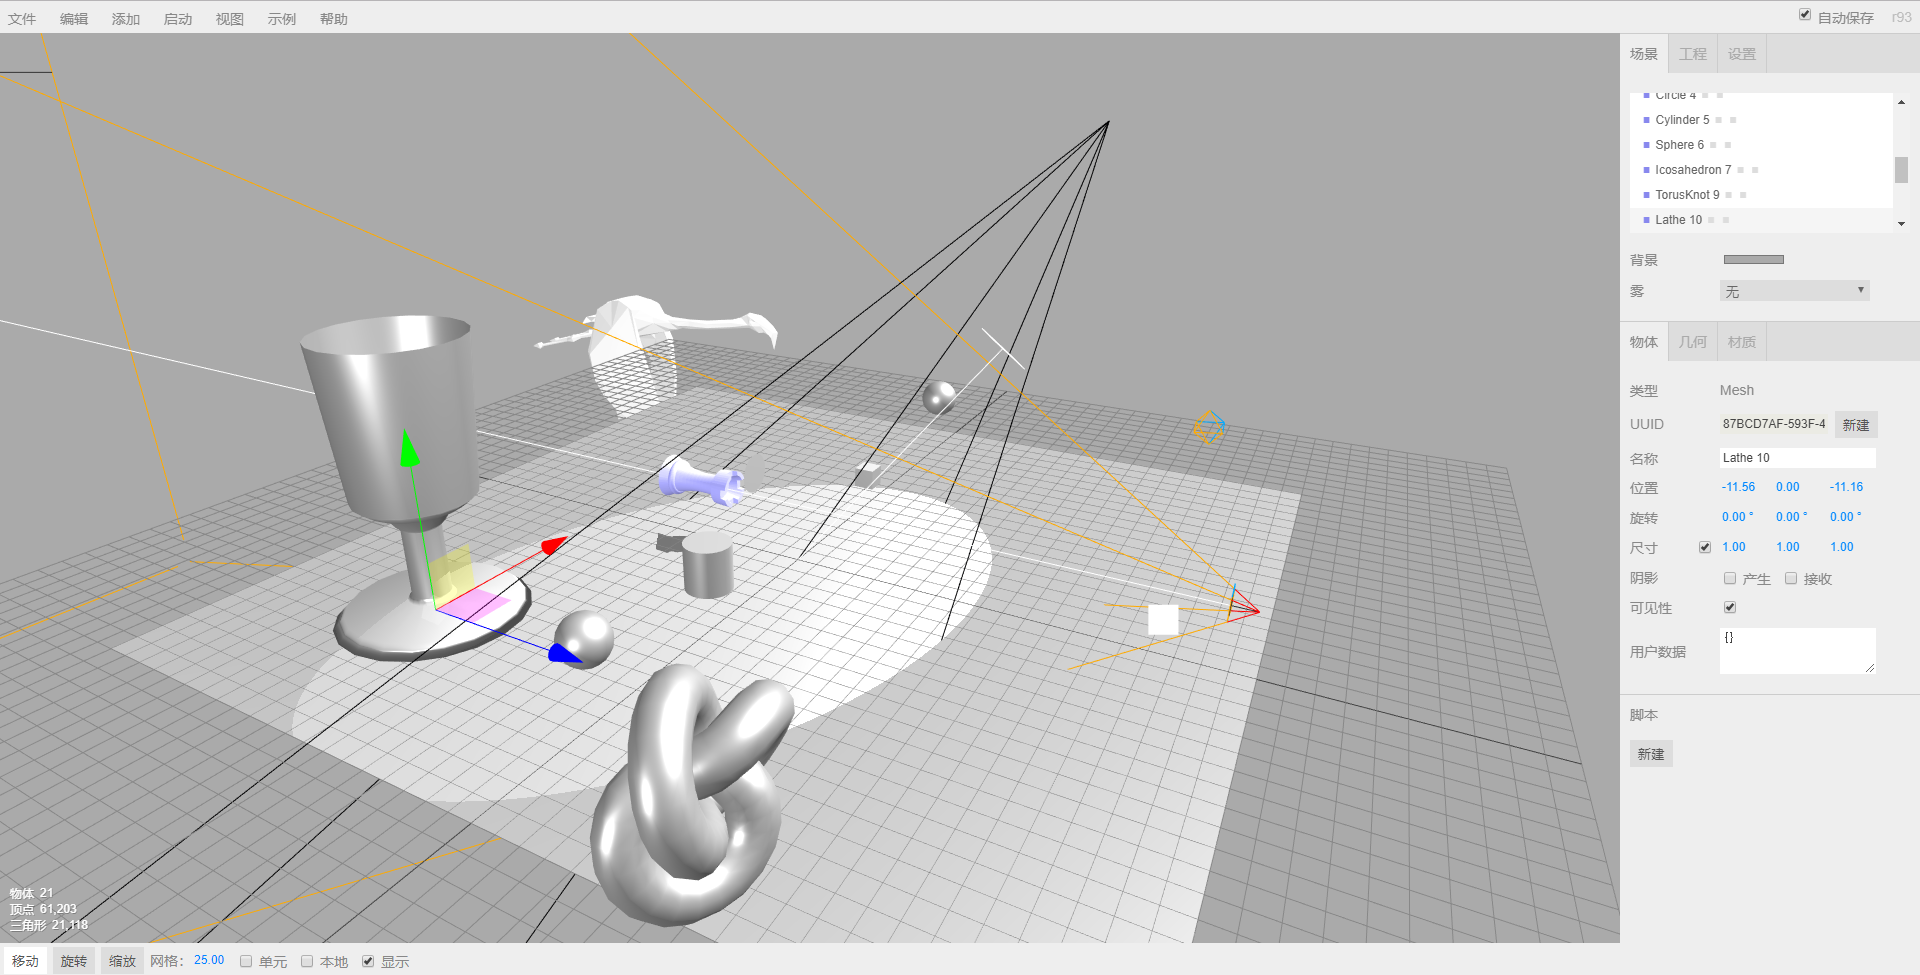Click the scene list scroll-up arrow
The height and width of the screenshot is (975, 1920).
coord(1901,102)
